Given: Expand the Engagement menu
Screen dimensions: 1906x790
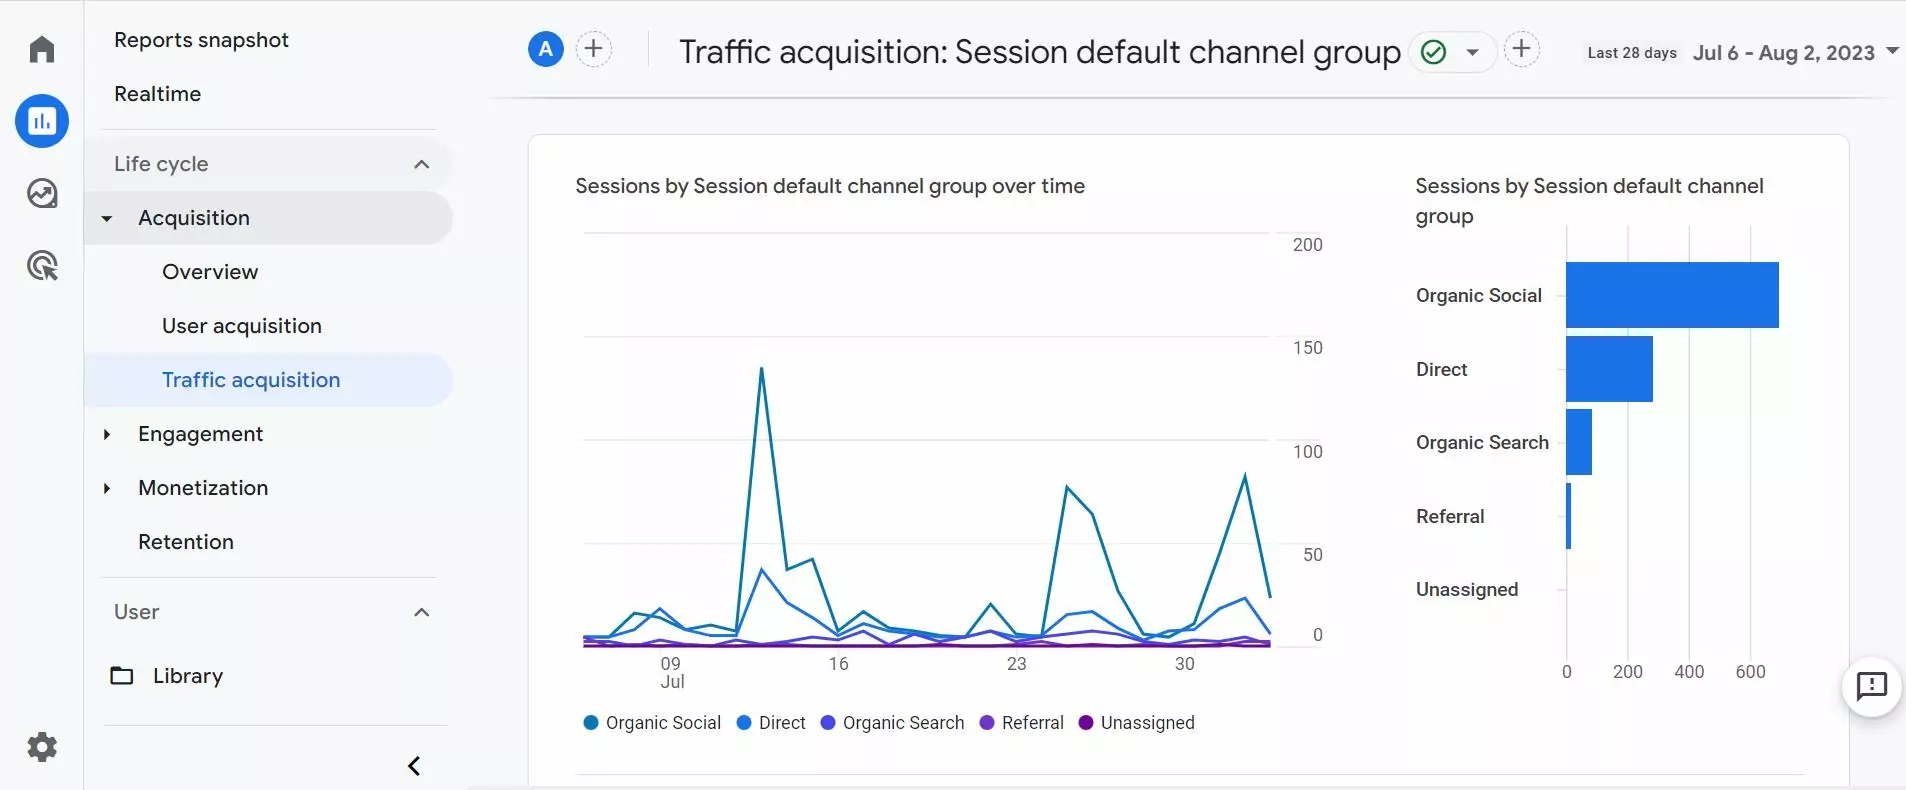Looking at the screenshot, I should tap(107, 434).
